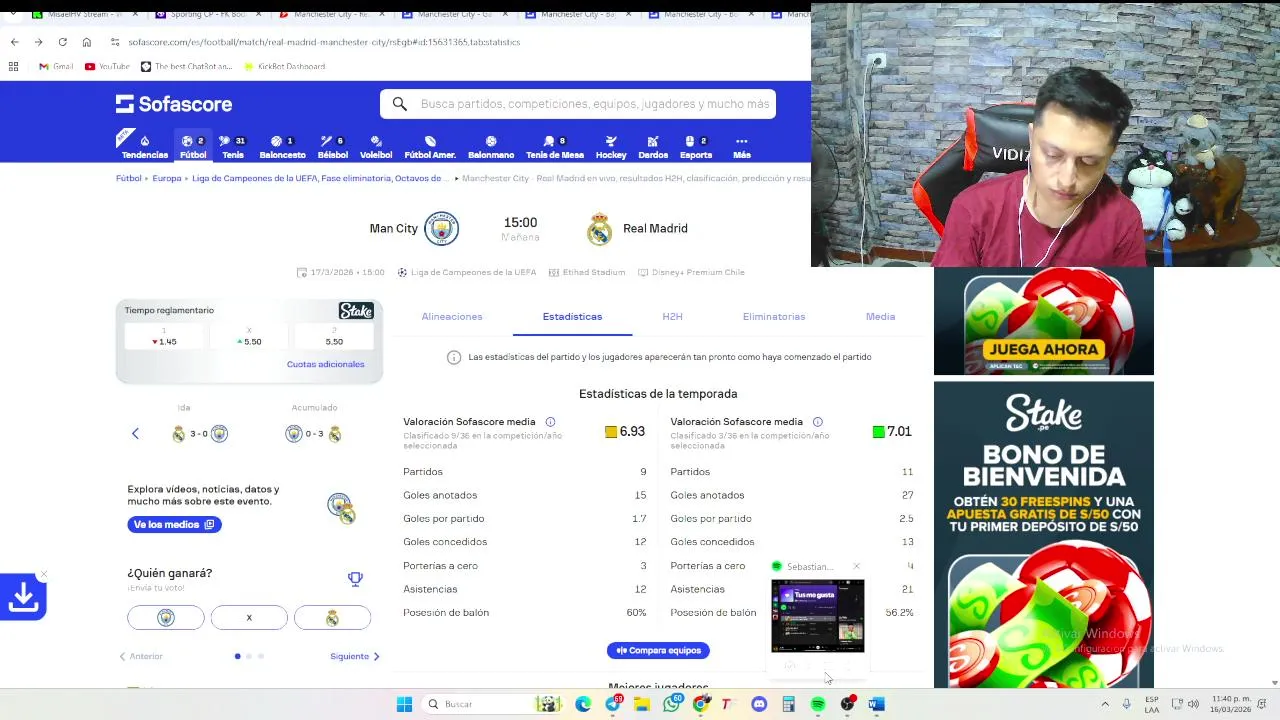This screenshot has height=720, width=1280.
Task: Click browser reload button
Action: pos(62,42)
